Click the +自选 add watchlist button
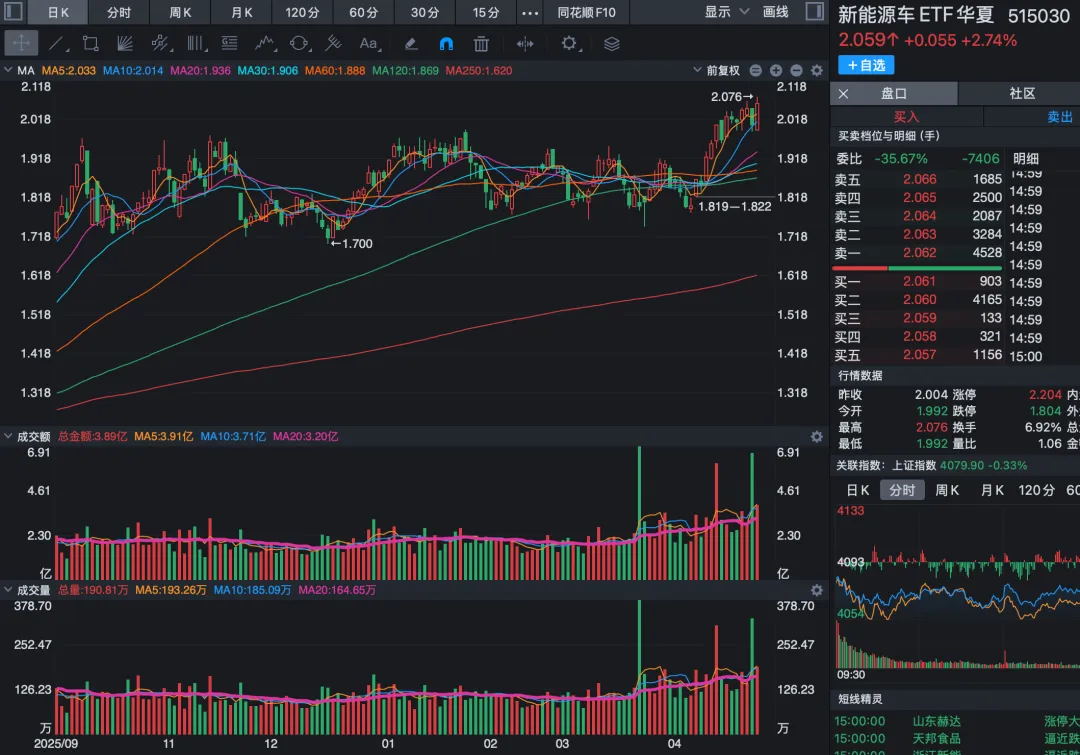1080x755 pixels. click(x=866, y=65)
